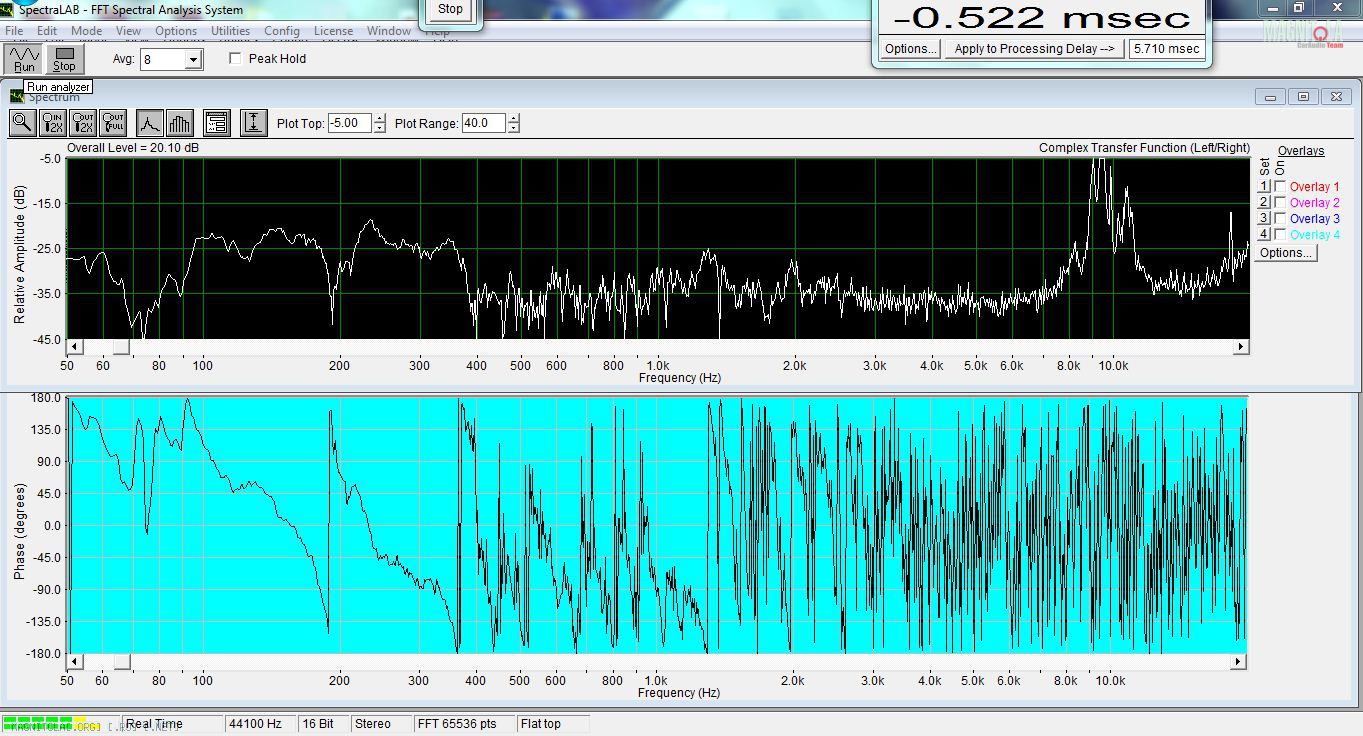Click the Stereo status entry
This screenshot has width=1363, height=736.
point(379,724)
